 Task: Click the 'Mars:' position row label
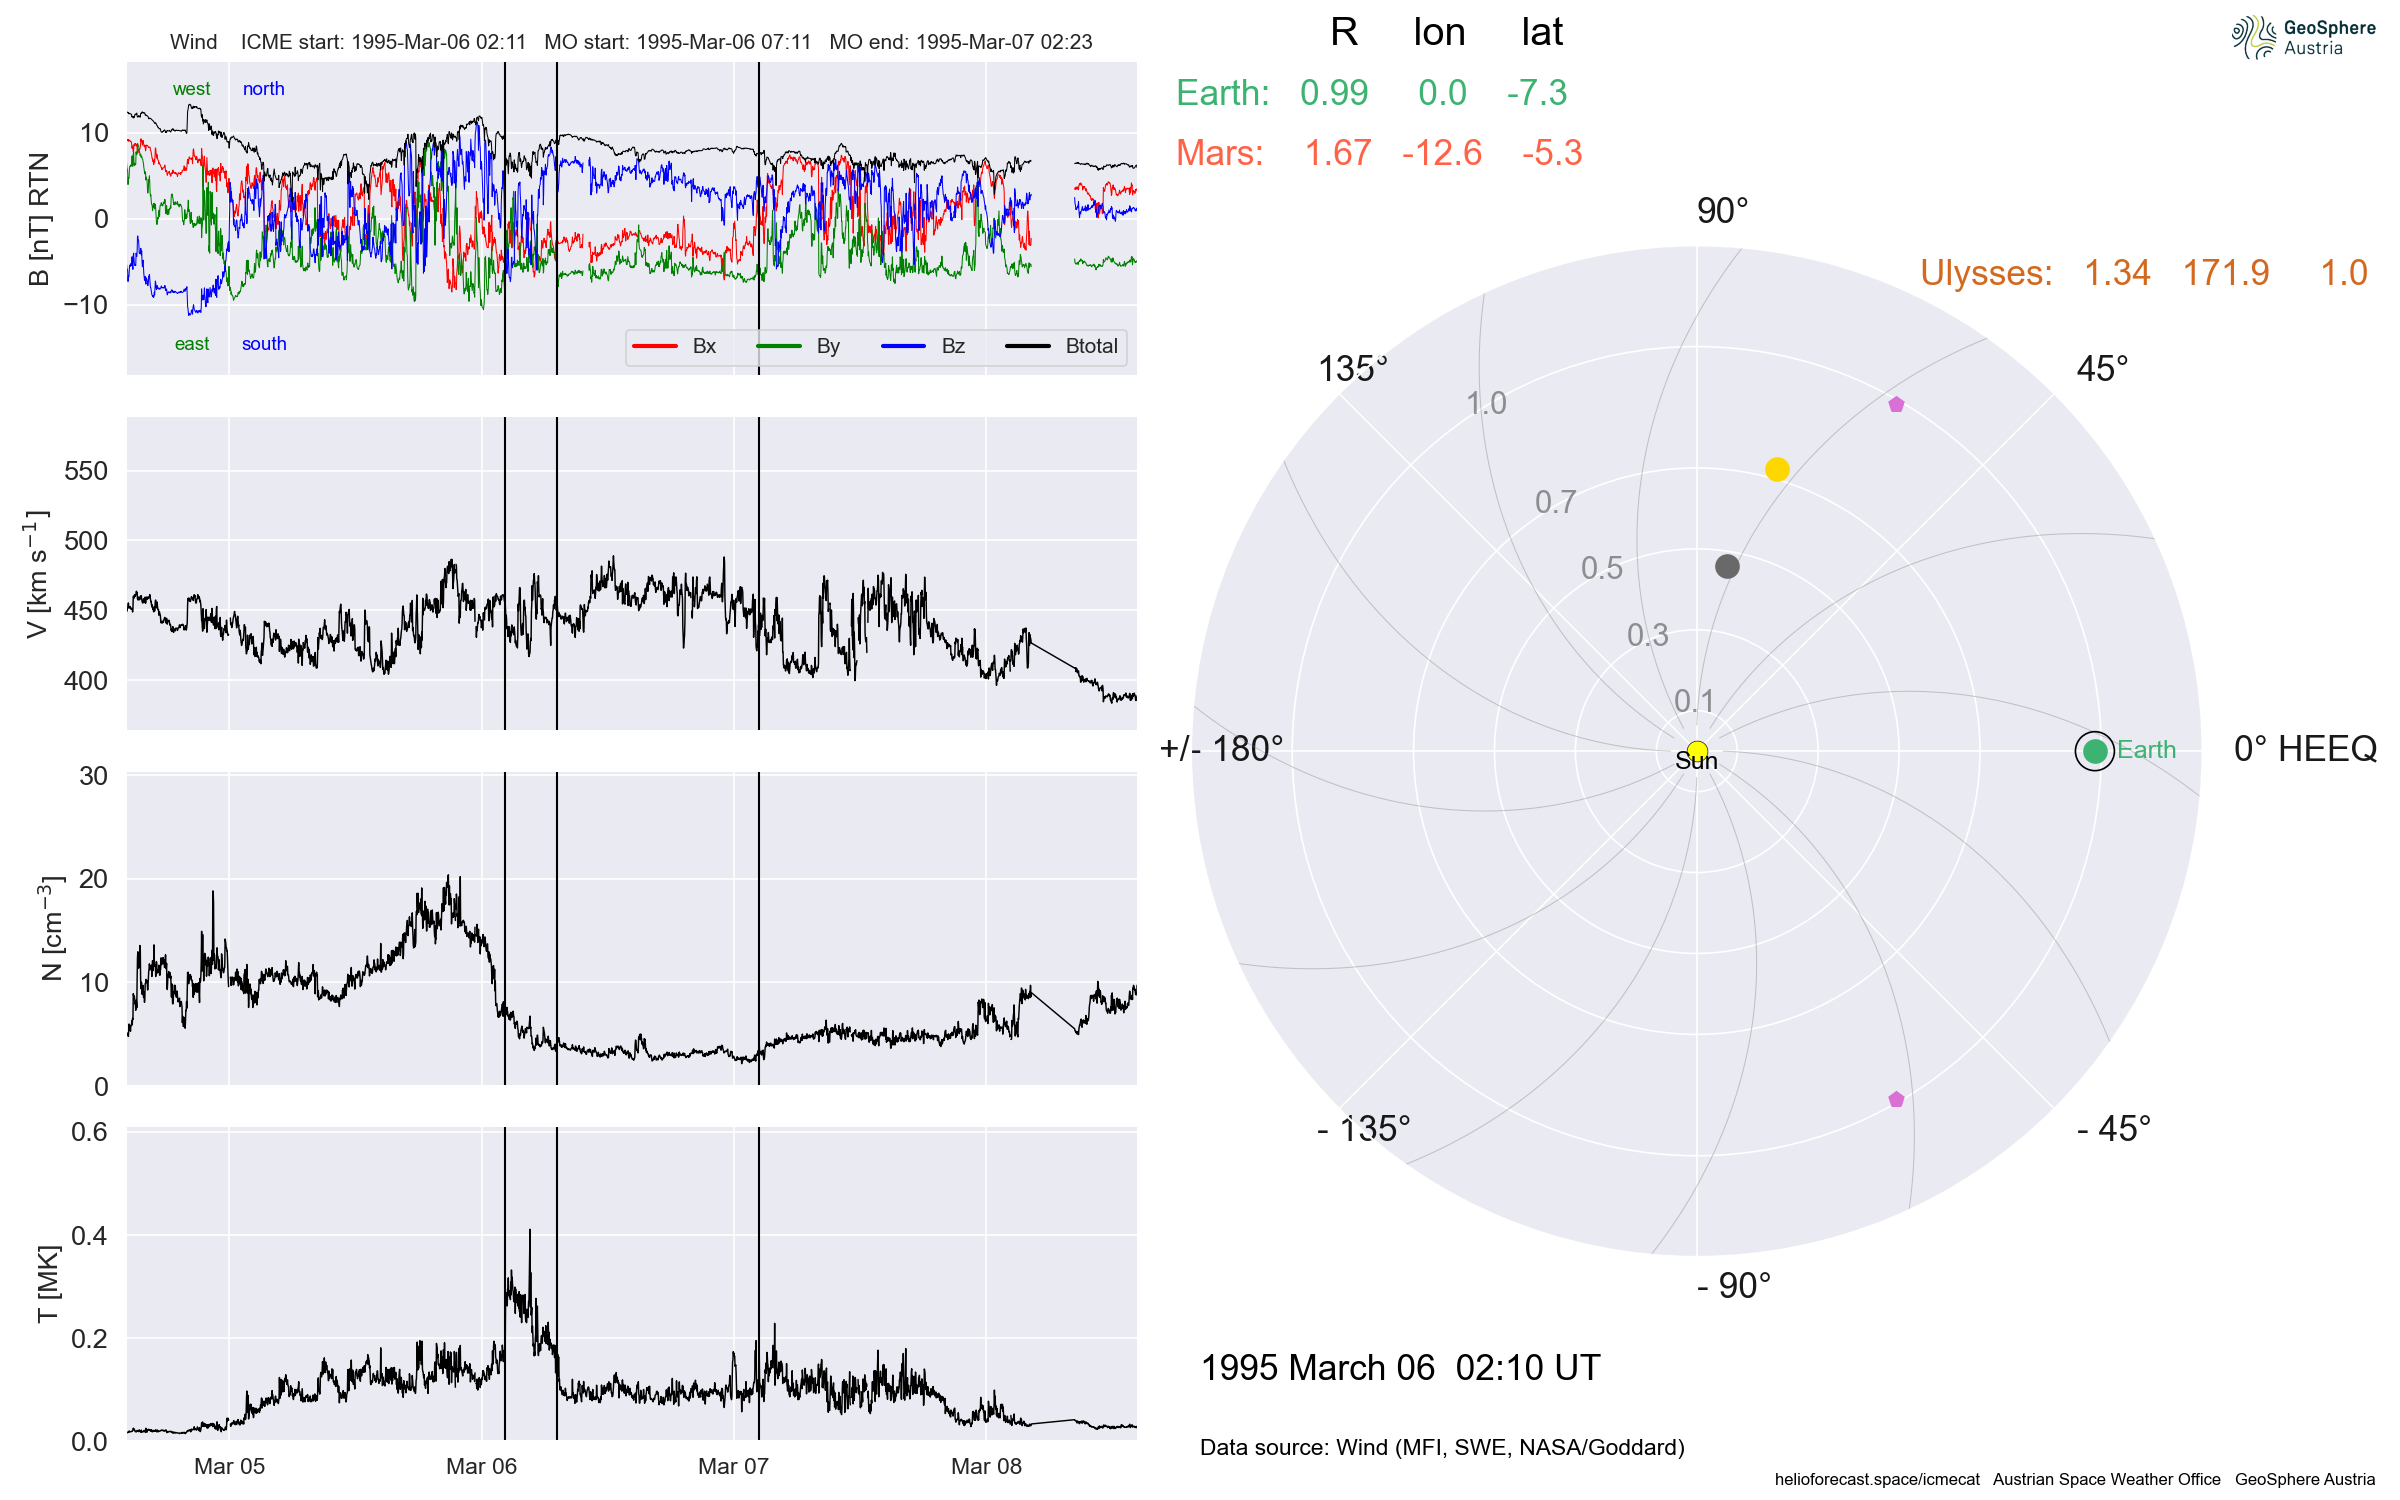(1220, 153)
